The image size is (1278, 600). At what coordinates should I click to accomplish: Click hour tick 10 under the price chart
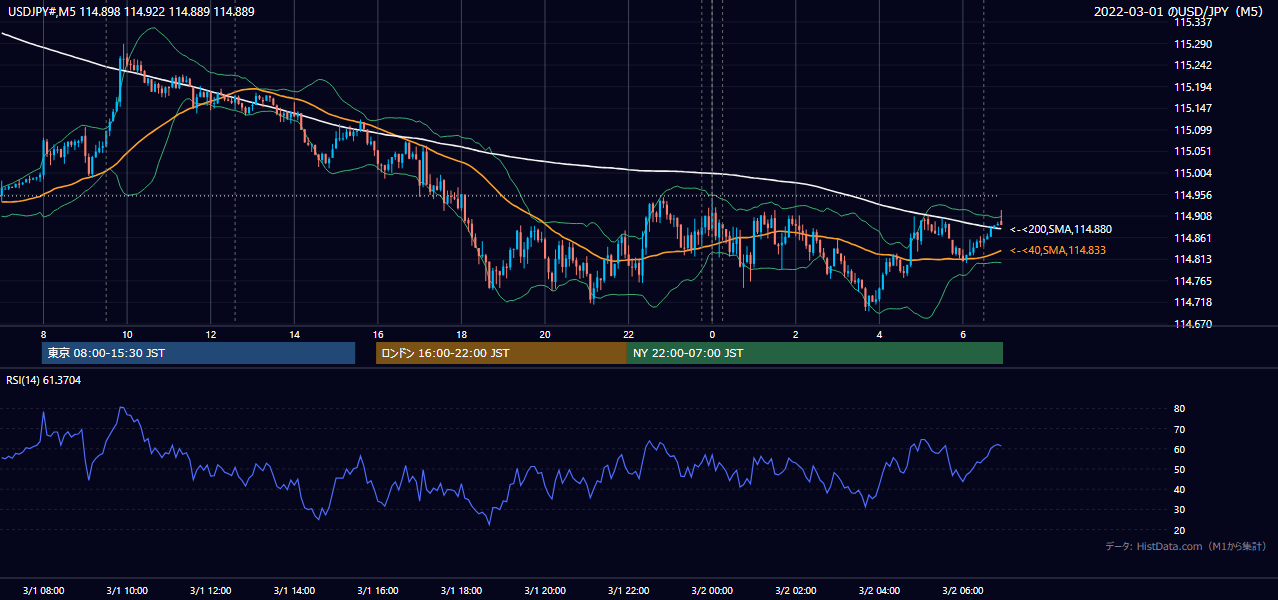click(x=127, y=334)
